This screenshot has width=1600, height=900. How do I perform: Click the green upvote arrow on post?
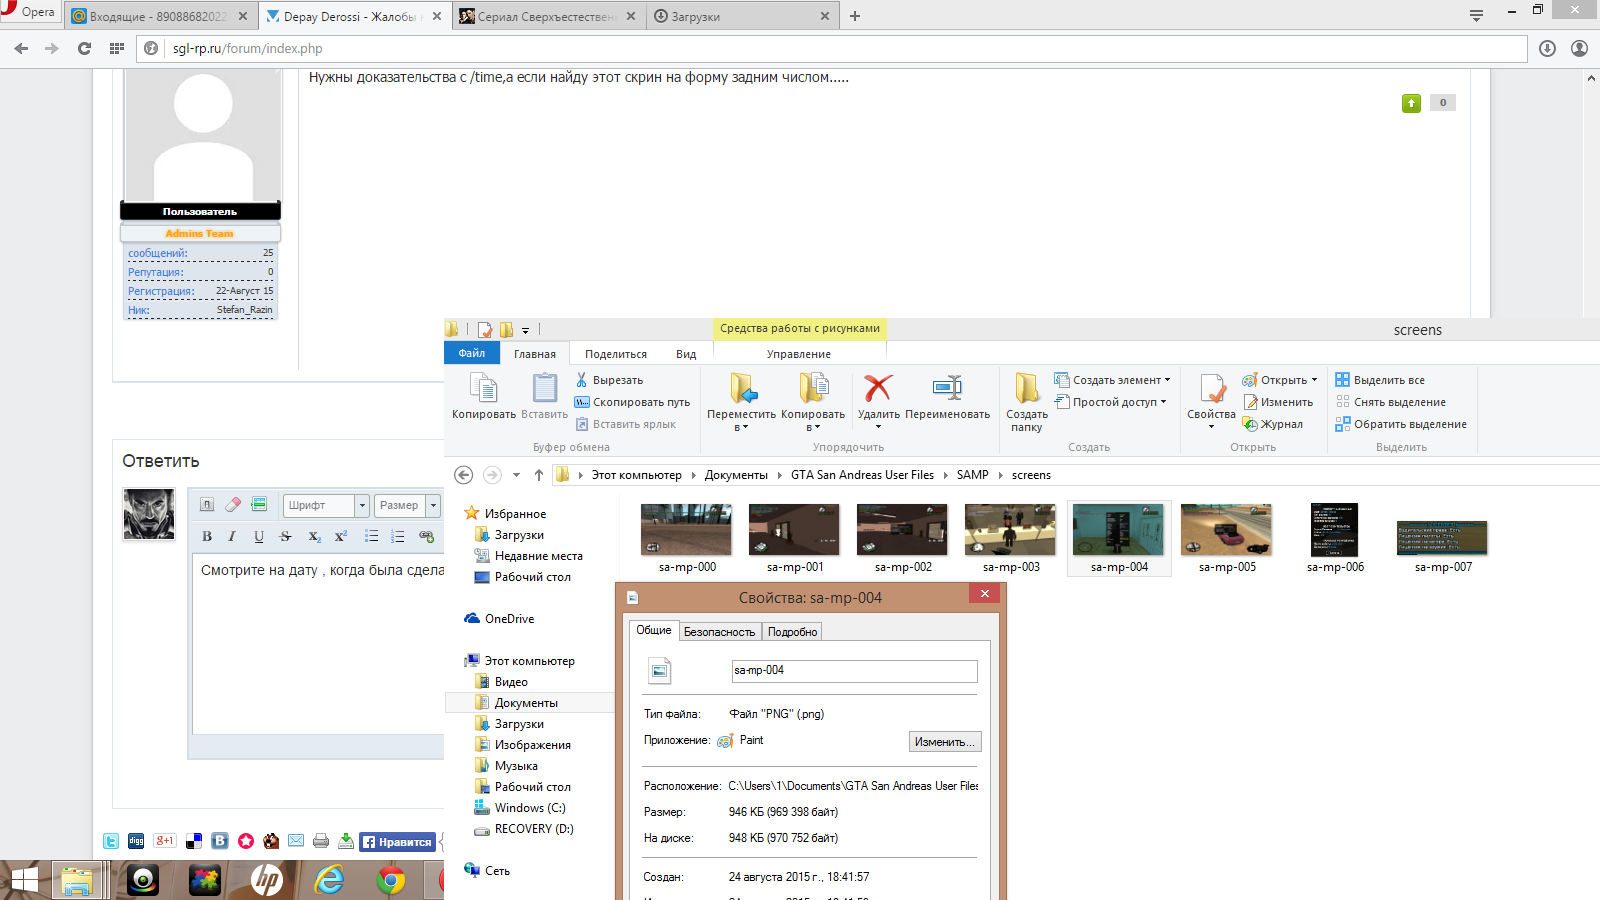(x=1411, y=103)
